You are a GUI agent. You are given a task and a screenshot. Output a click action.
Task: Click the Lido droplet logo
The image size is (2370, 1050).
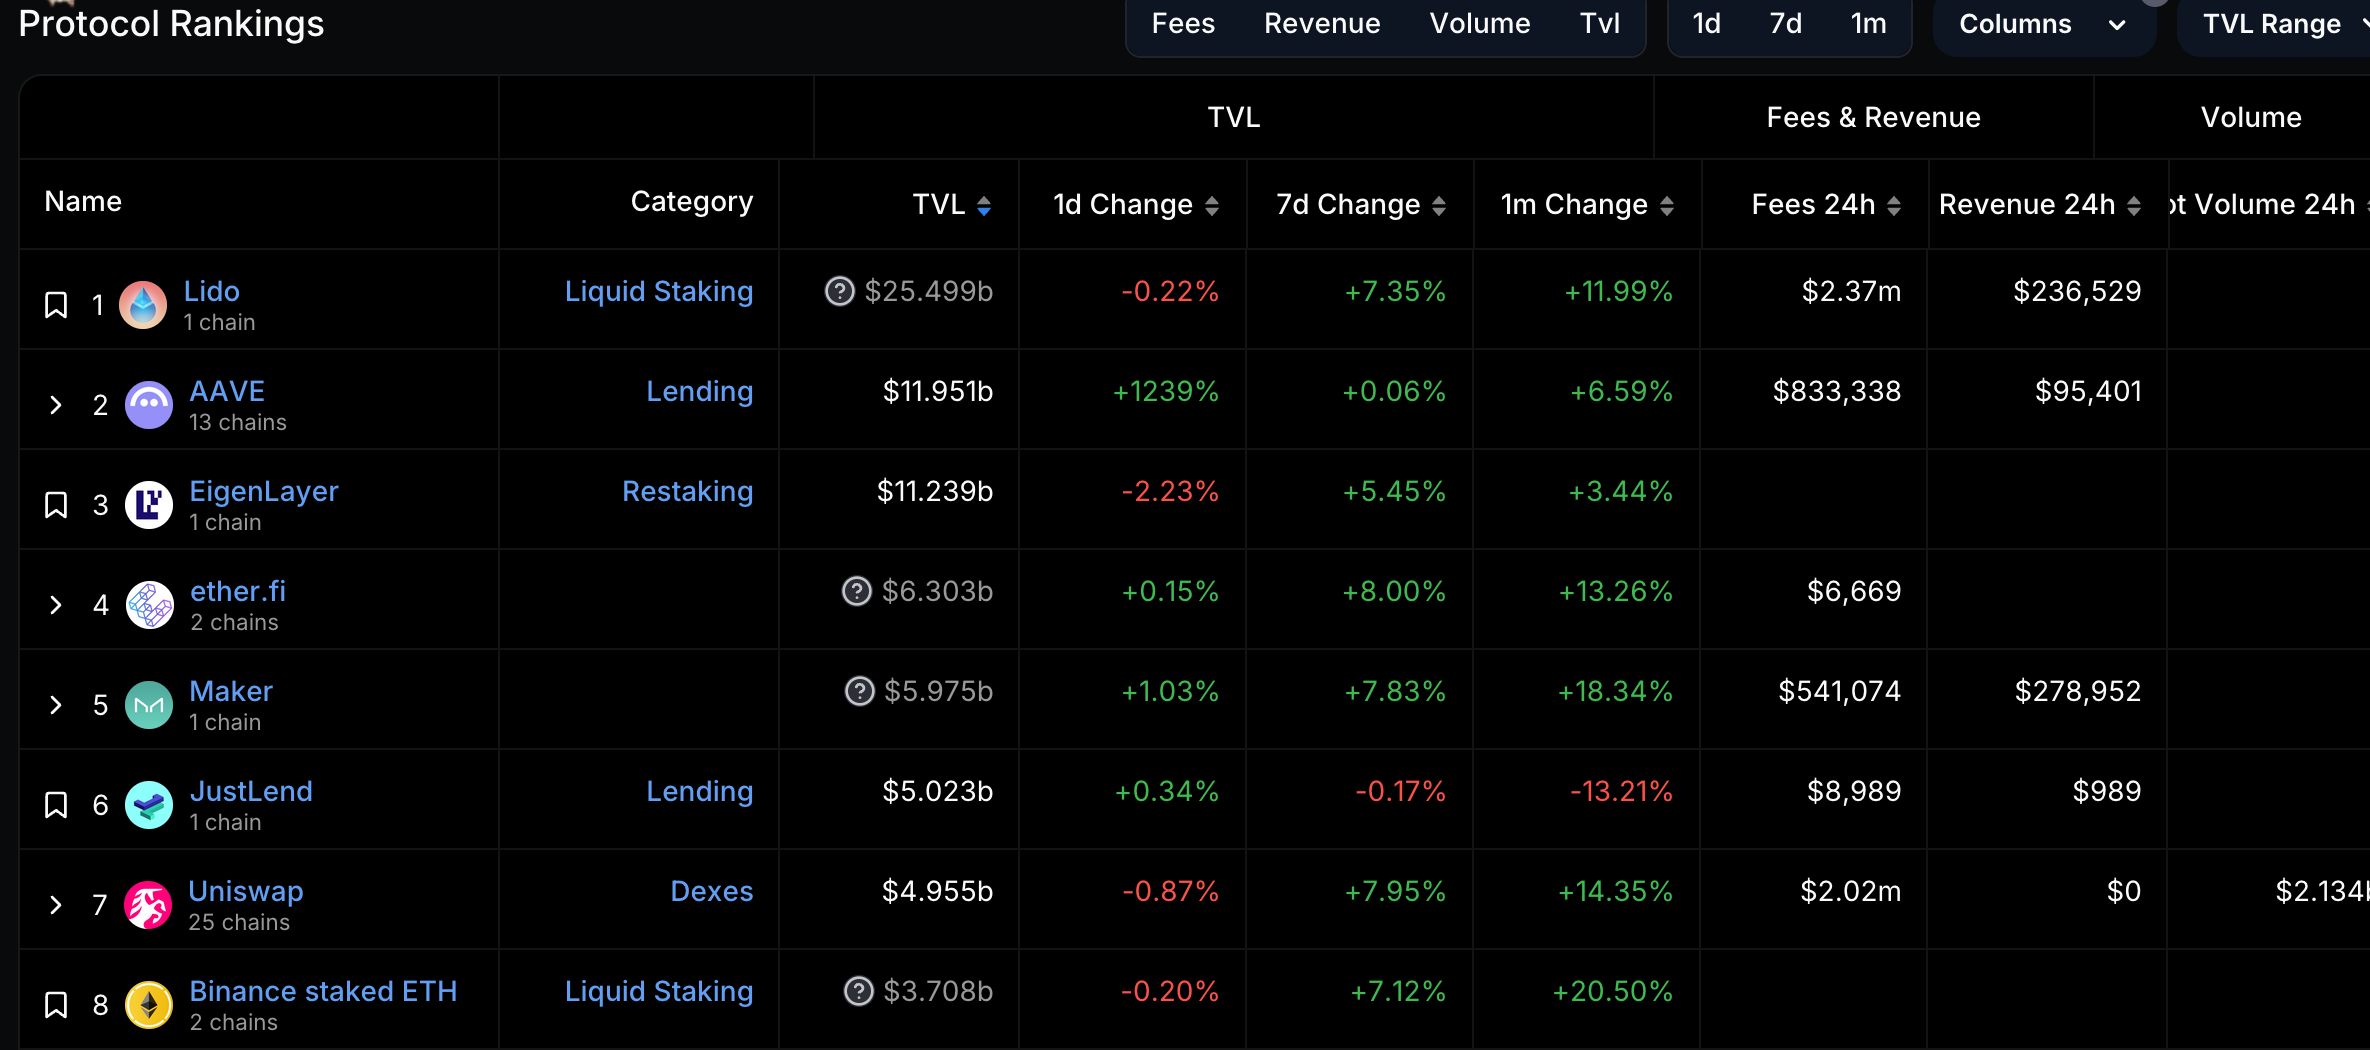click(143, 305)
